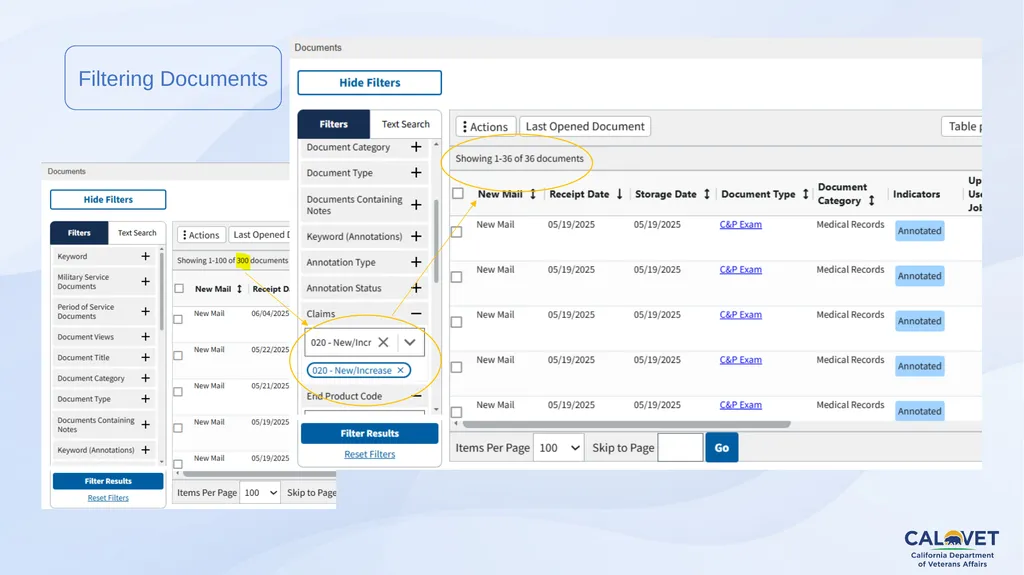The width and height of the screenshot is (1024, 575).
Task: Click Annotated badge in first row
Action: 920,231
